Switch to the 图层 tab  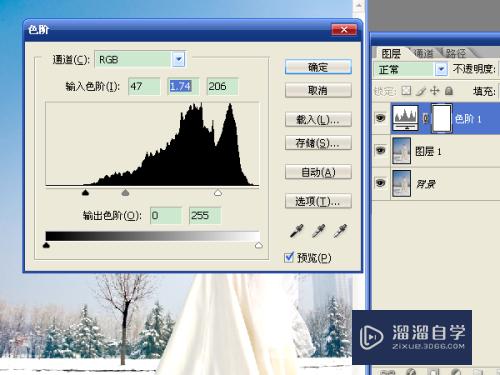click(x=391, y=53)
